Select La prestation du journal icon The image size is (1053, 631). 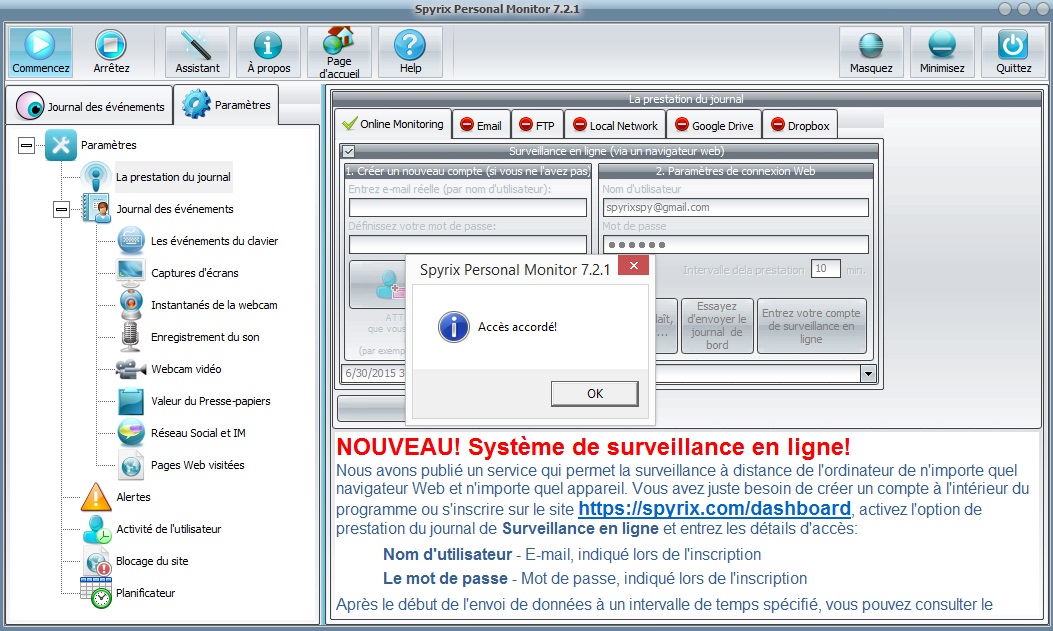coord(96,177)
